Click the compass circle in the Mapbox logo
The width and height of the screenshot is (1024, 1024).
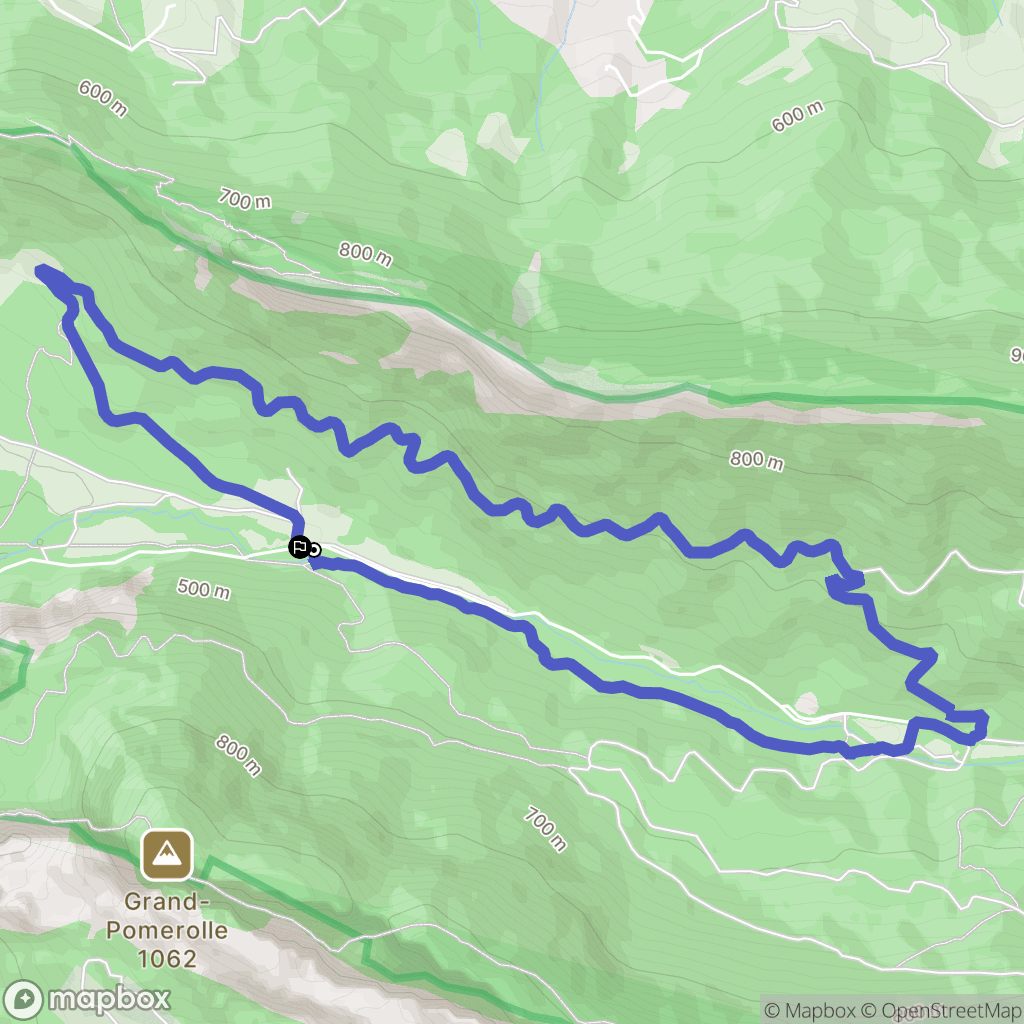24,1000
